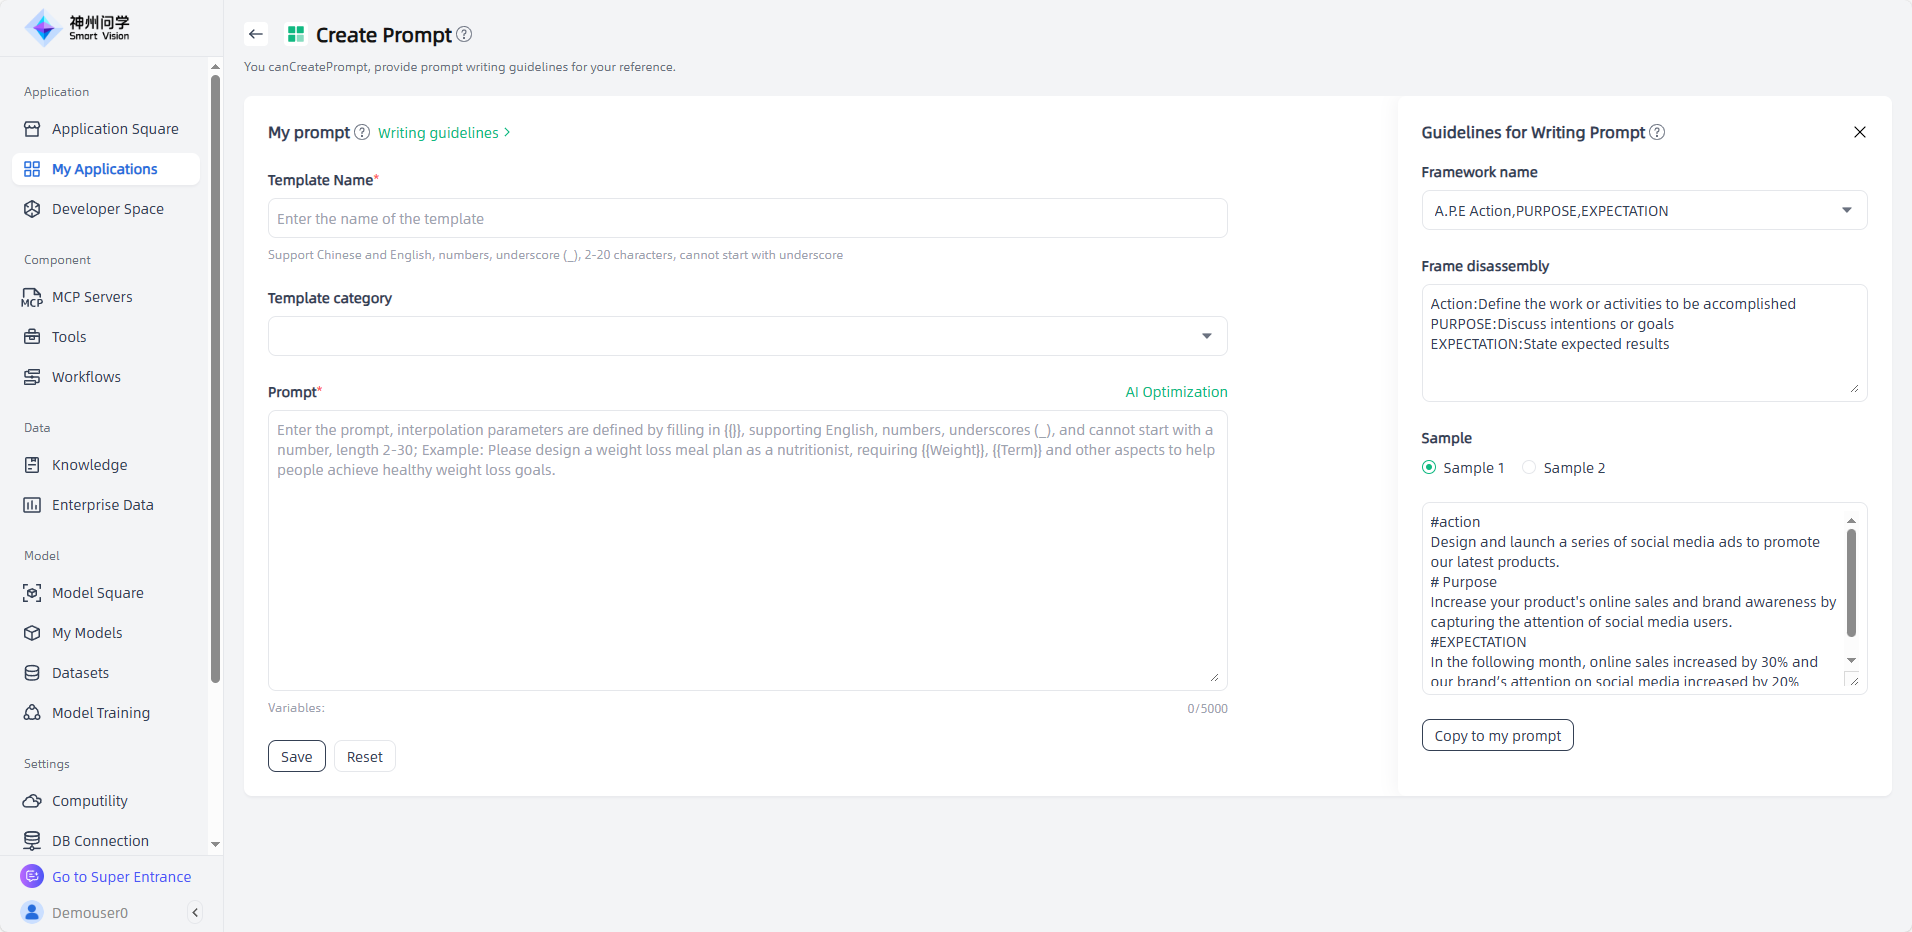
Task: Click the sample text box vertical scrollbar
Action: (1851, 585)
